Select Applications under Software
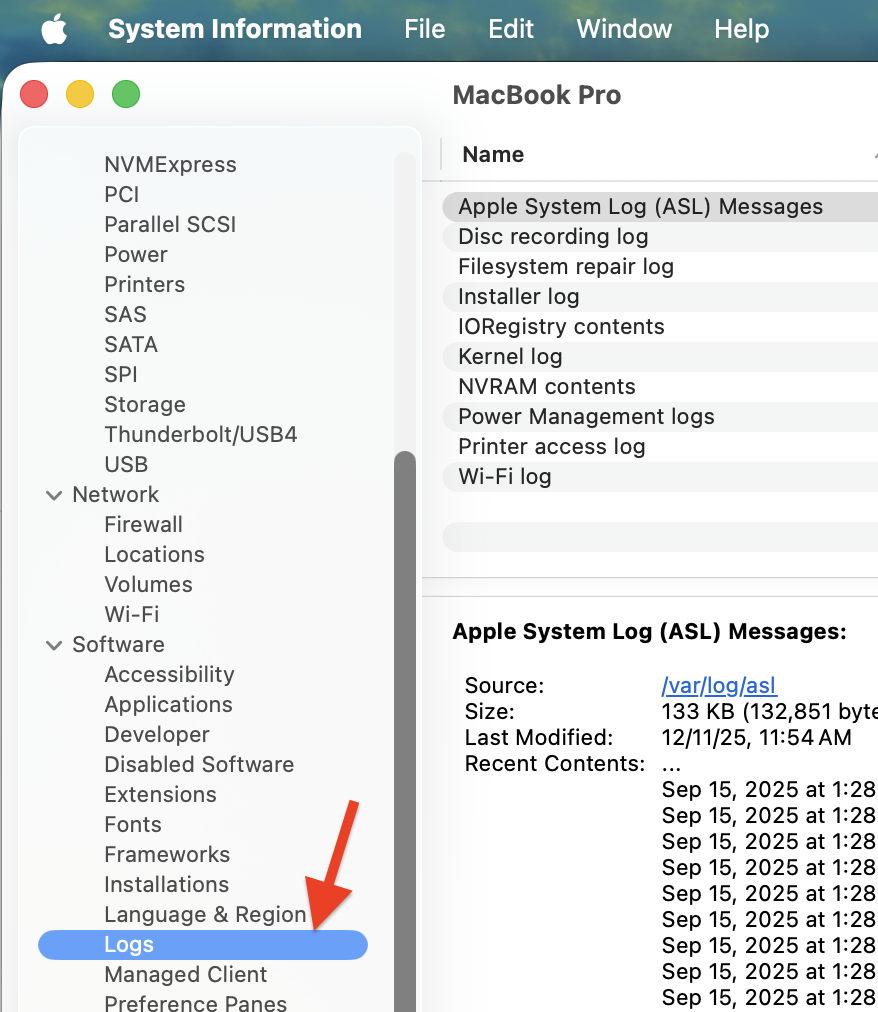The width and height of the screenshot is (878, 1012). [x=168, y=705]
